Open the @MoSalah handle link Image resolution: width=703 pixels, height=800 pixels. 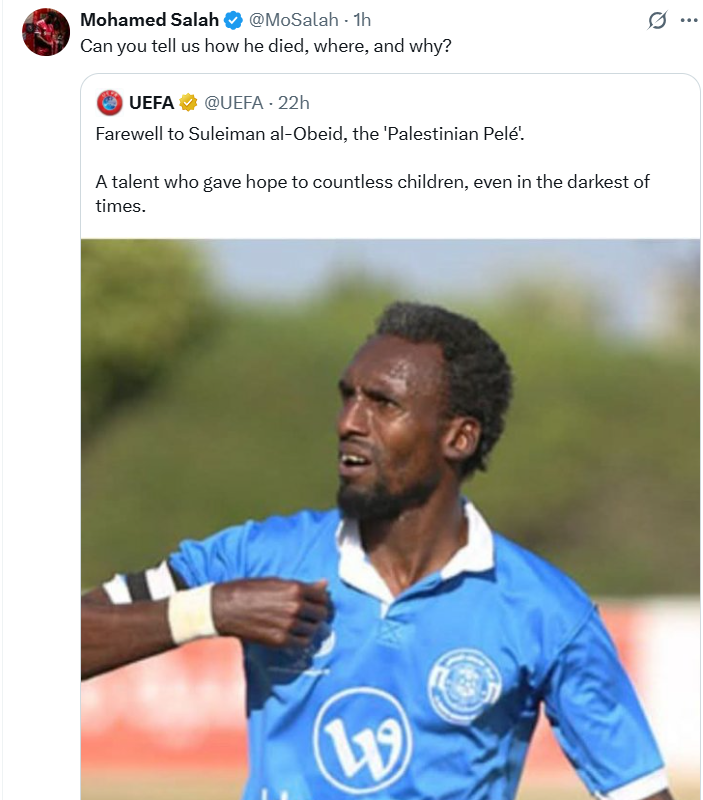coord(293,20)
